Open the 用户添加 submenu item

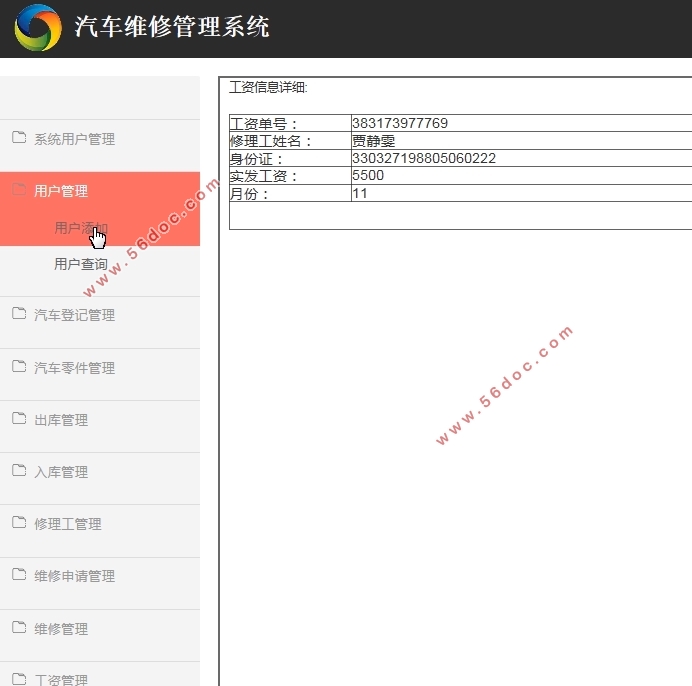80,228
